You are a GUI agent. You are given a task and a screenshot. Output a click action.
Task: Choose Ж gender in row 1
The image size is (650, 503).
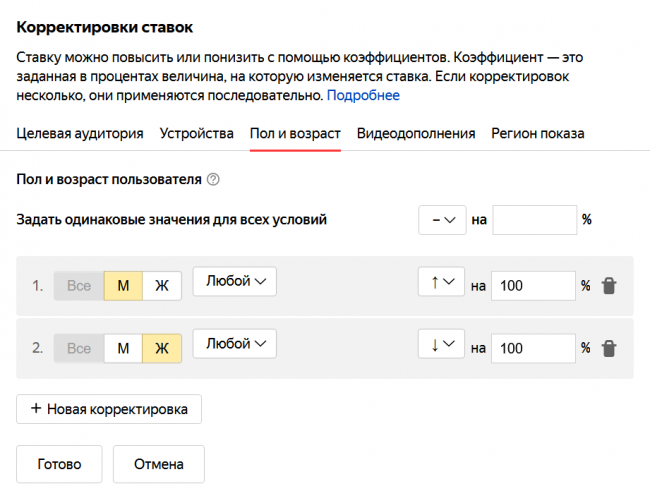pos(161,286)
